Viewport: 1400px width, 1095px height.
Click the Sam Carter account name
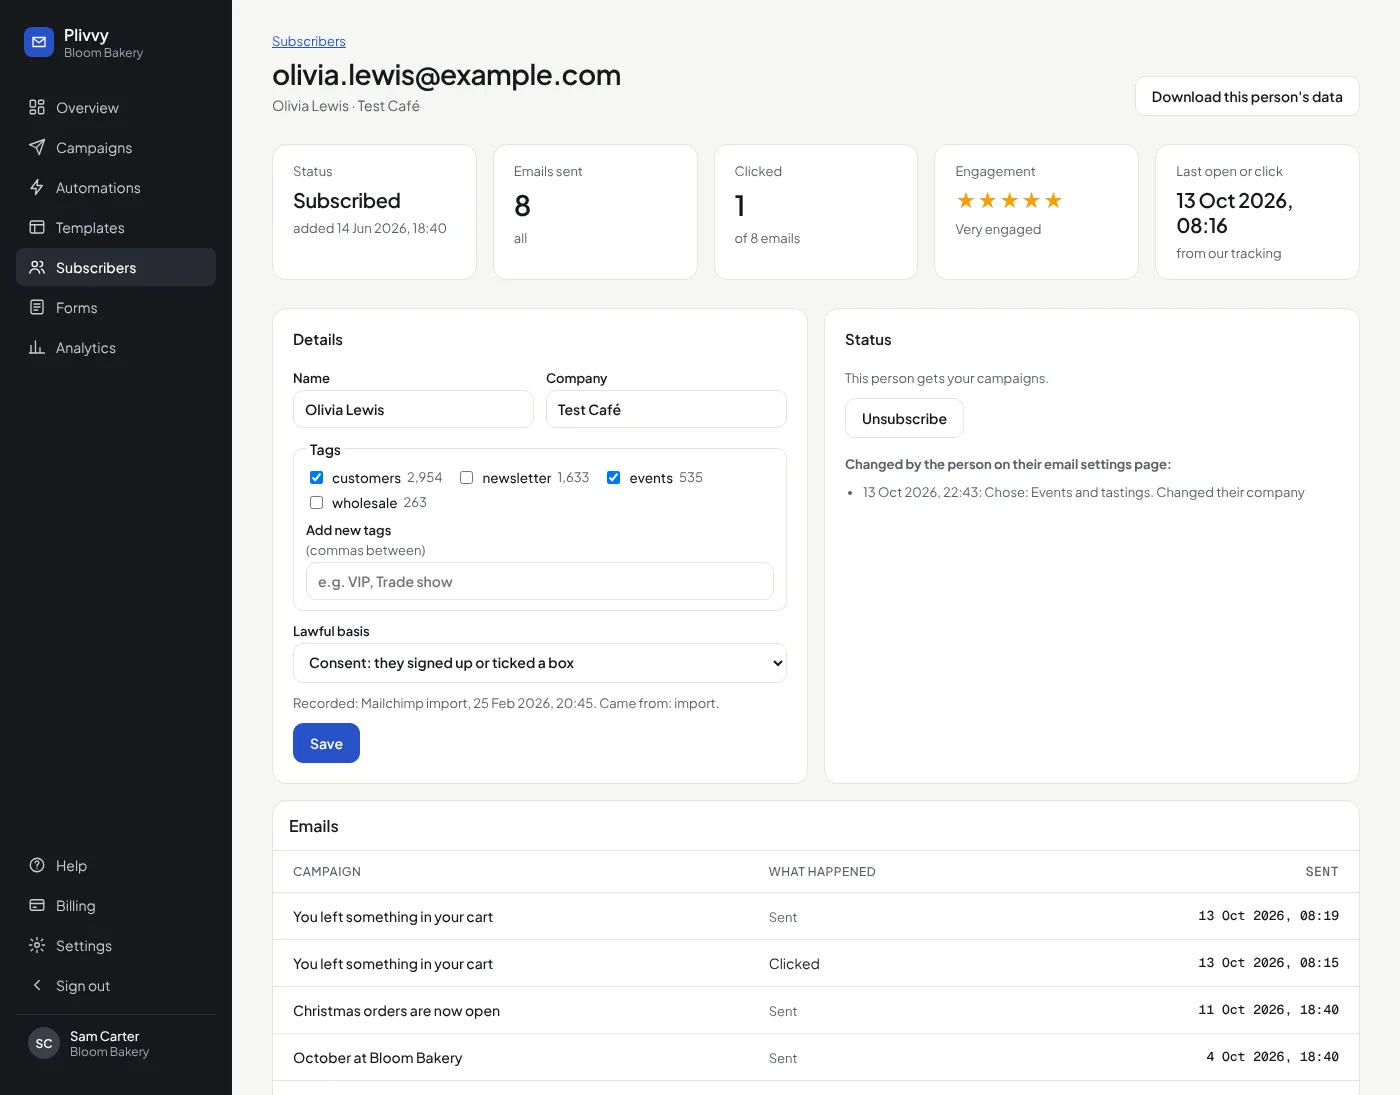[x=105, y=1036]
